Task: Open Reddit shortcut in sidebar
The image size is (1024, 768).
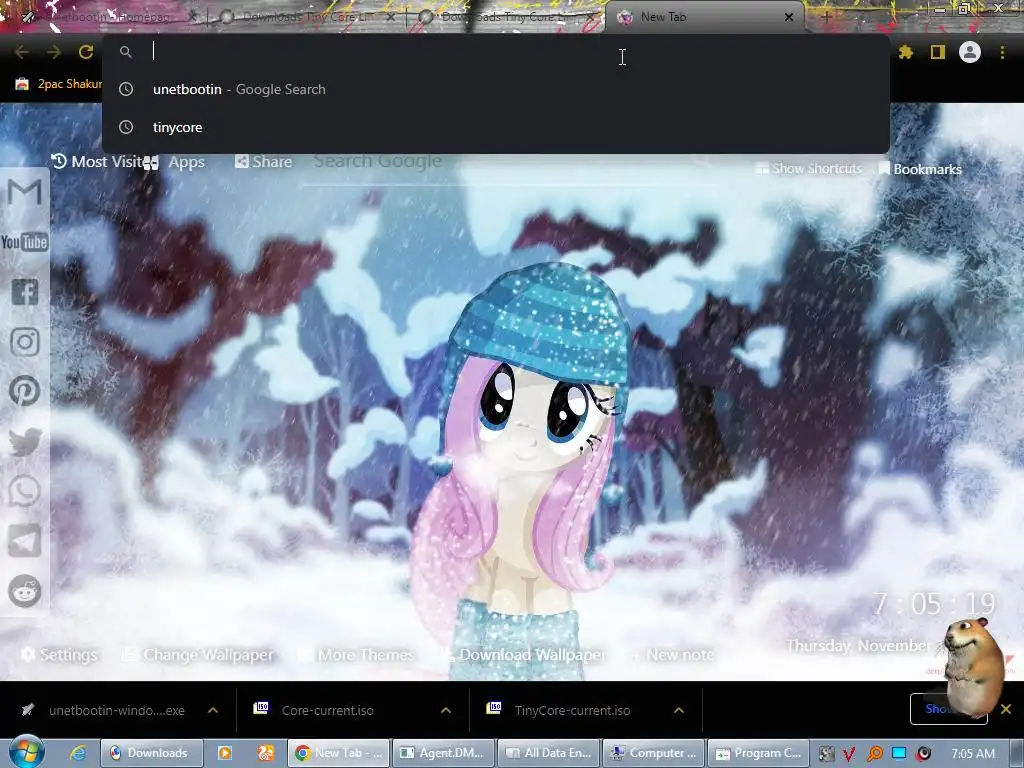Action: point(25,592)
